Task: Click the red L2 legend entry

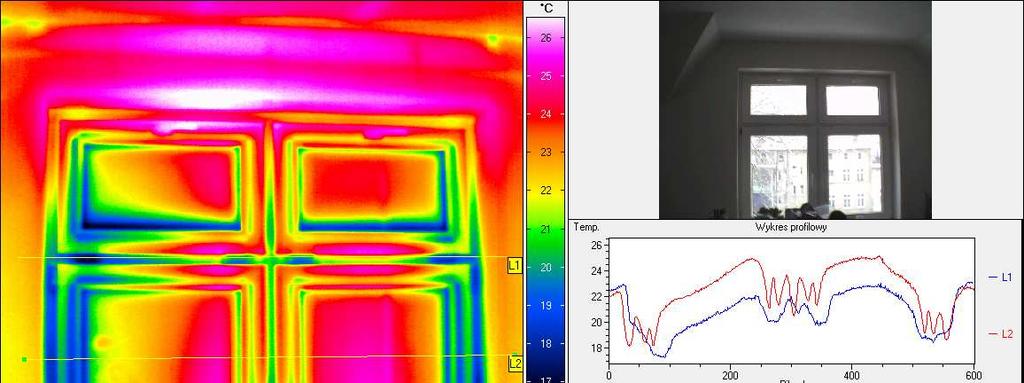Action: pos(1000,334)
